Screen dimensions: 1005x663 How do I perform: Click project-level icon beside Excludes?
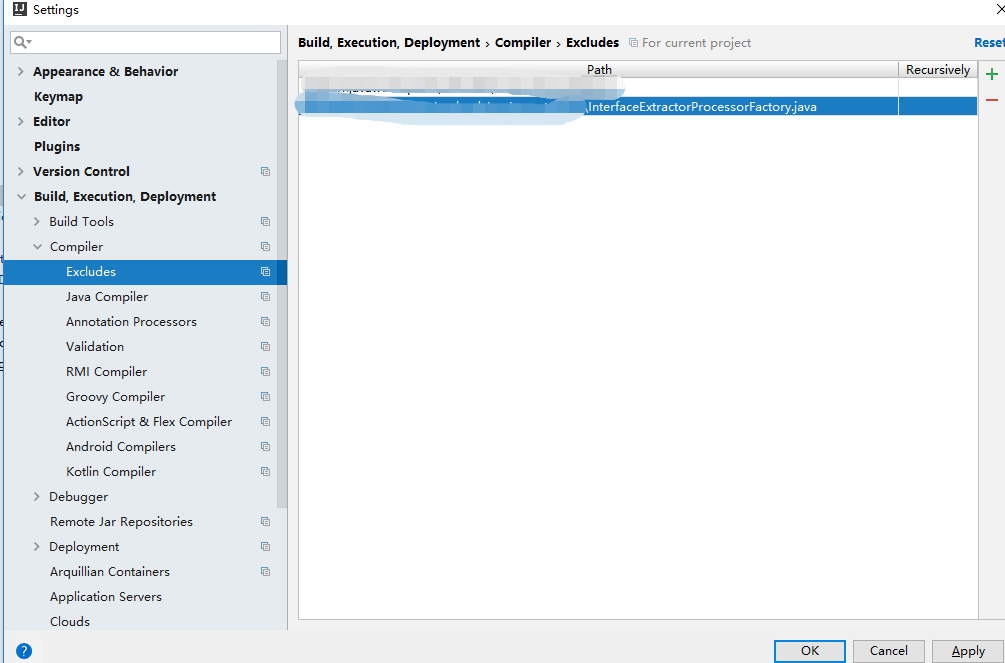(x=265, y=272)
